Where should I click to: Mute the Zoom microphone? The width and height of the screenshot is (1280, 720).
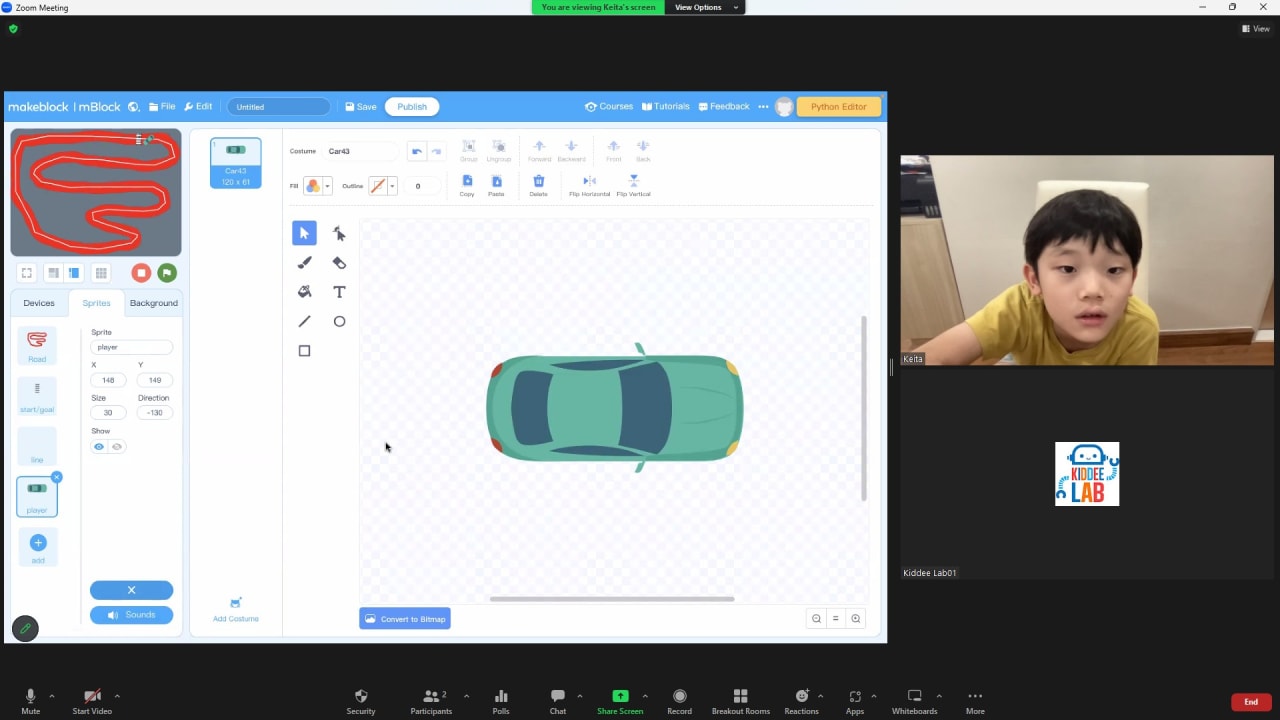click(x=30, y=701)
